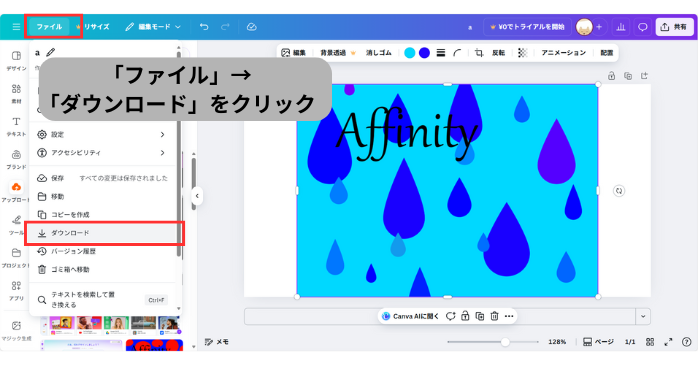The height and width of the screenshot is (365, 698).
Task: Open the user profile avatar
Action: click(584, 27)
